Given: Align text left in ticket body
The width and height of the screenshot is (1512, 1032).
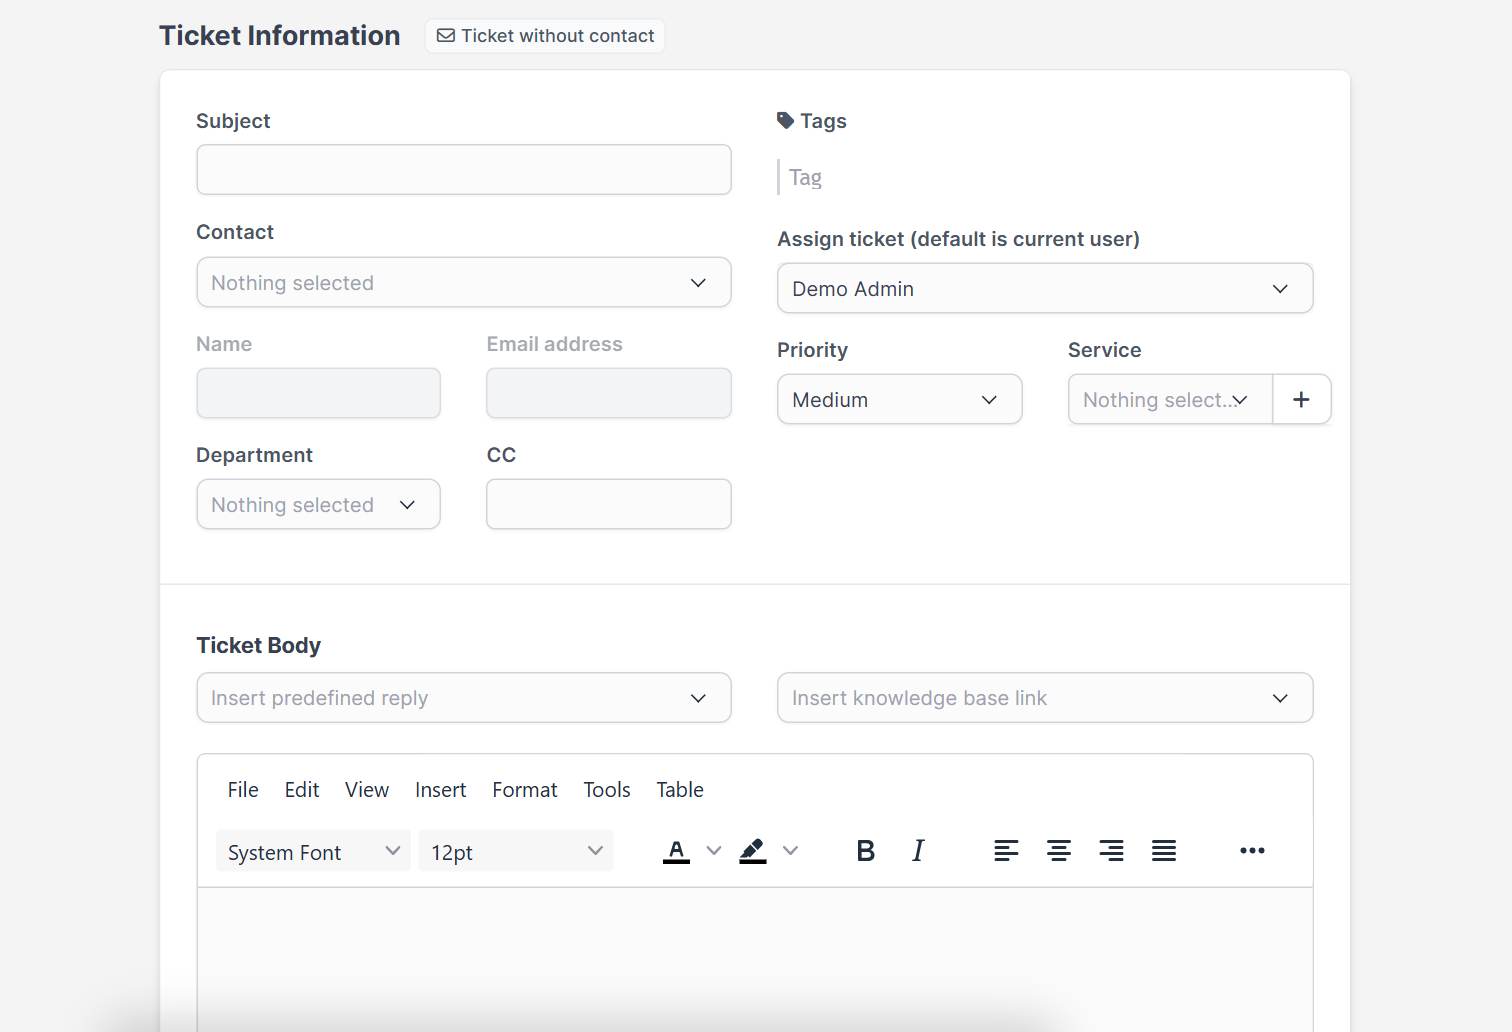Looking at the screenshot, I should [1006, 851].
